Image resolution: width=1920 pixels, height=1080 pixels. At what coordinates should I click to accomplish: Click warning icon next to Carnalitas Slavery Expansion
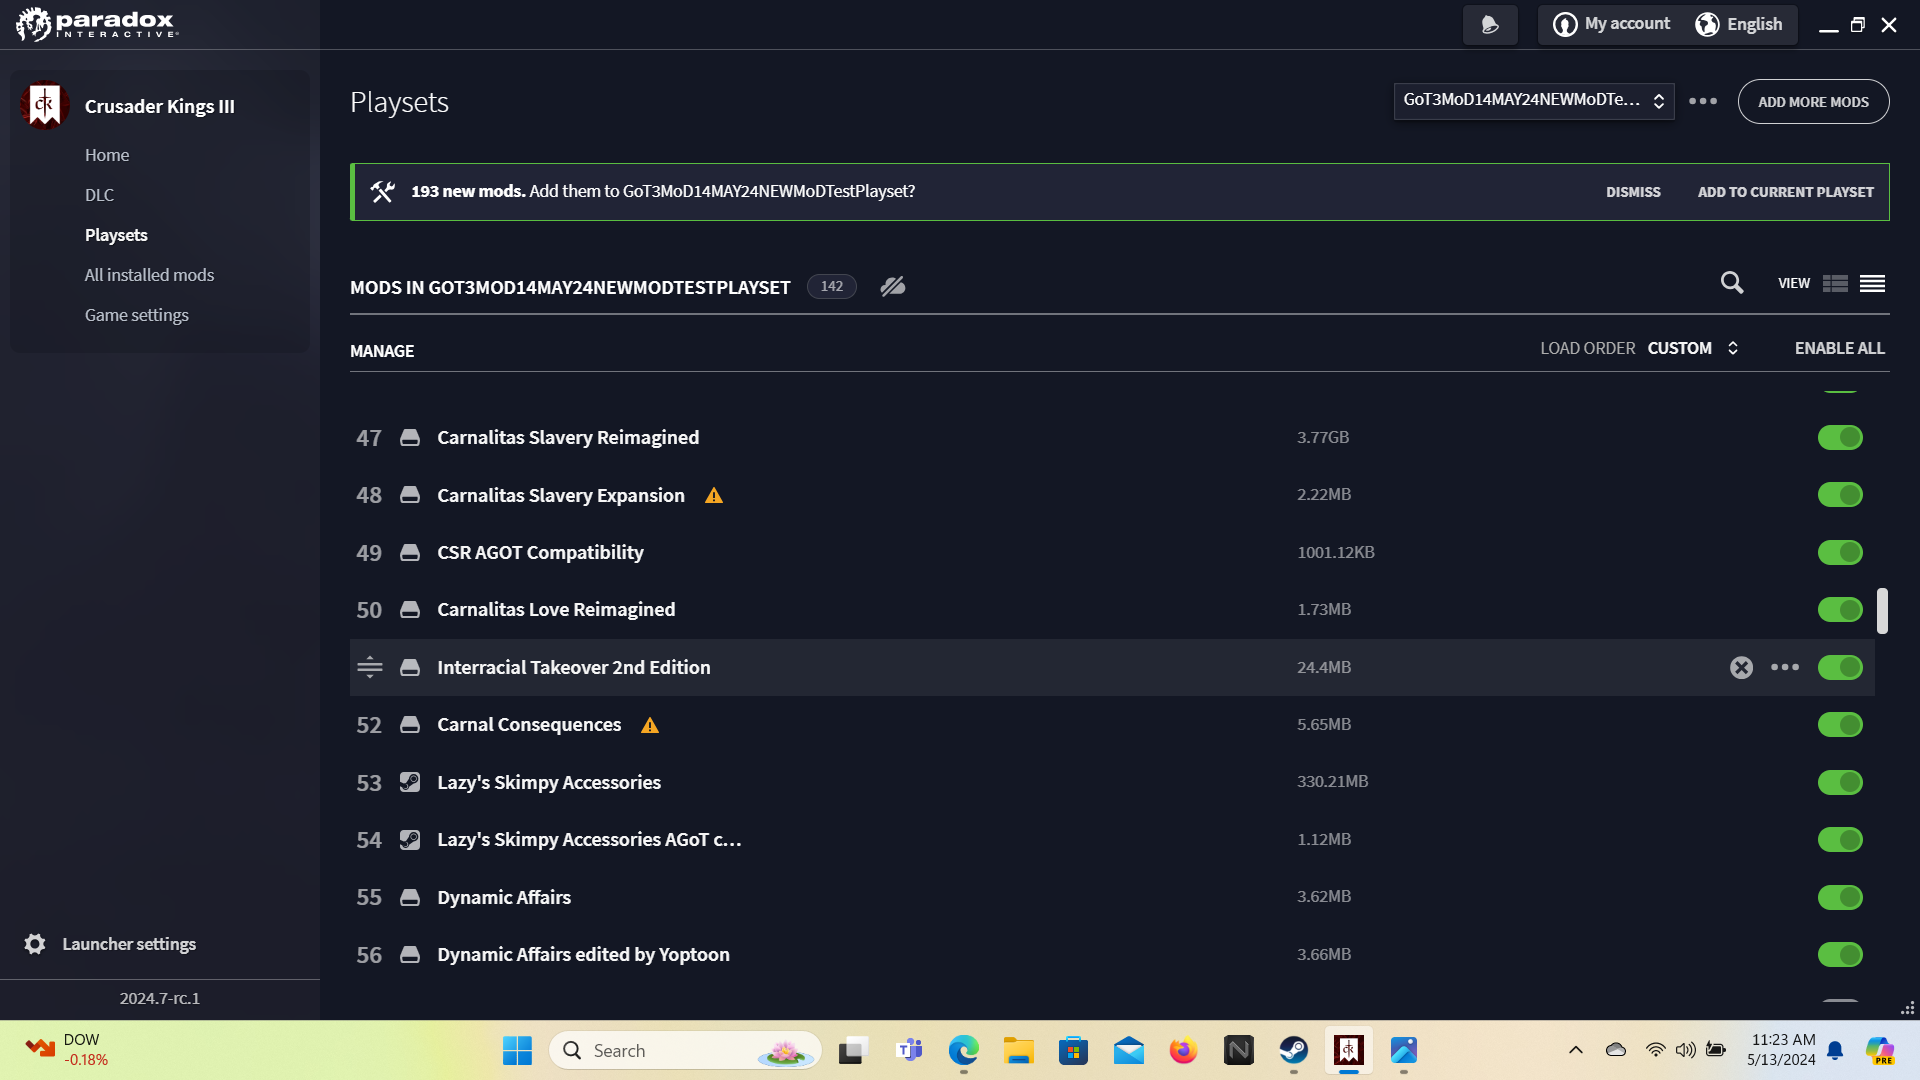(x=714, y=495)
